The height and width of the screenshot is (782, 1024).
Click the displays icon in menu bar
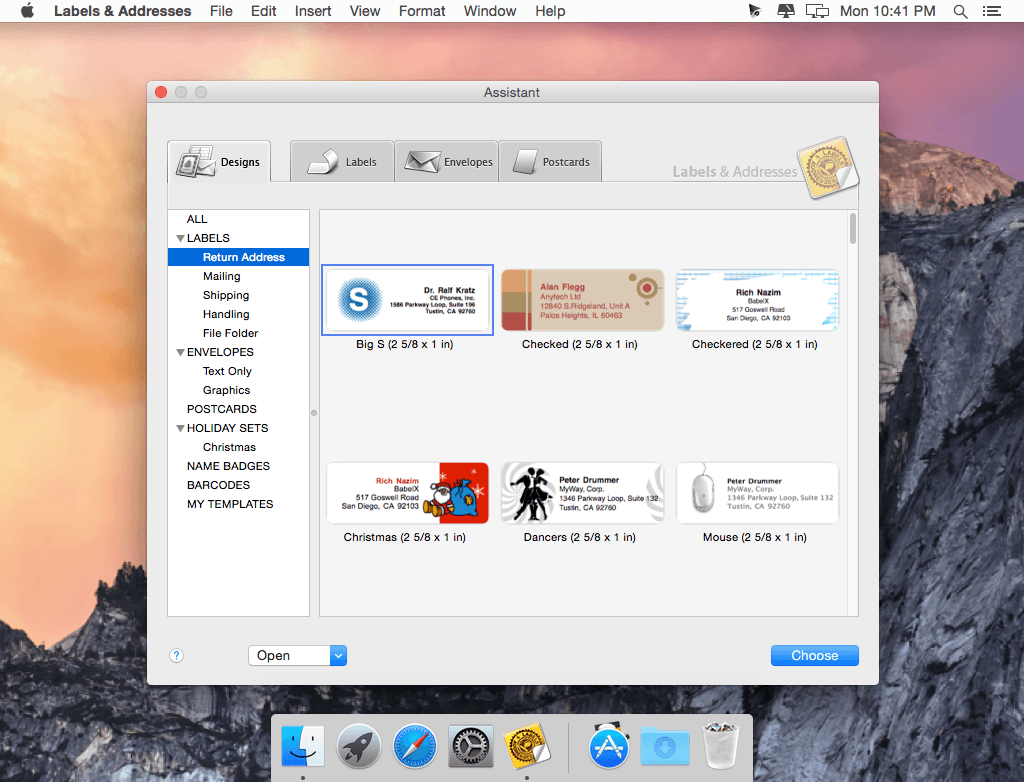pos(817,11)
